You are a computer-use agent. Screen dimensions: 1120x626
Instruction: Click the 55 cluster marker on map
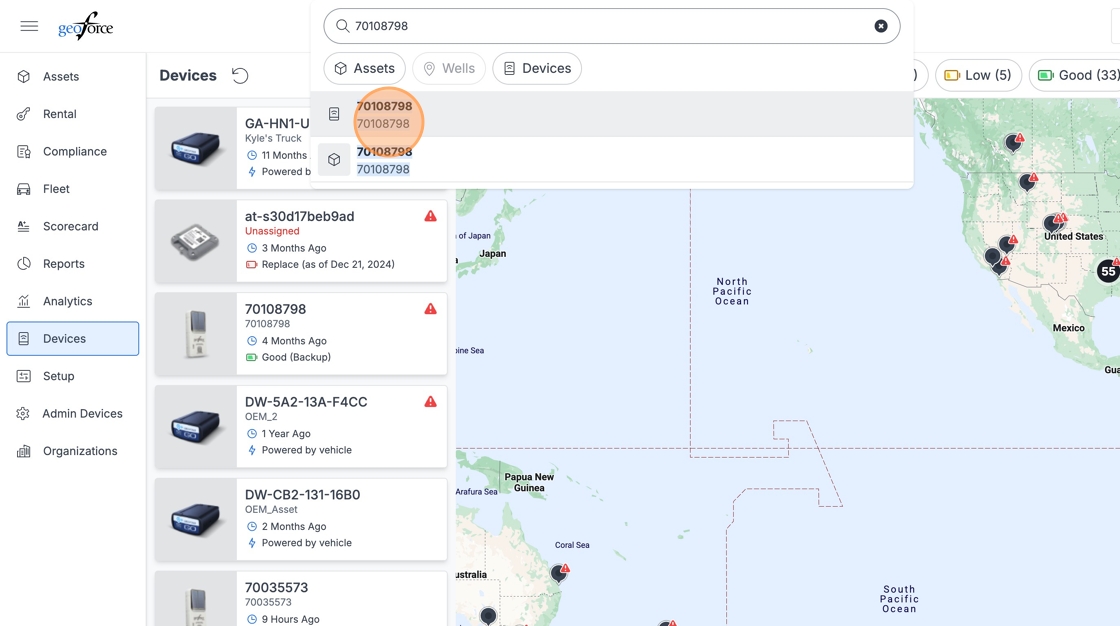[x=1107, y=271]
